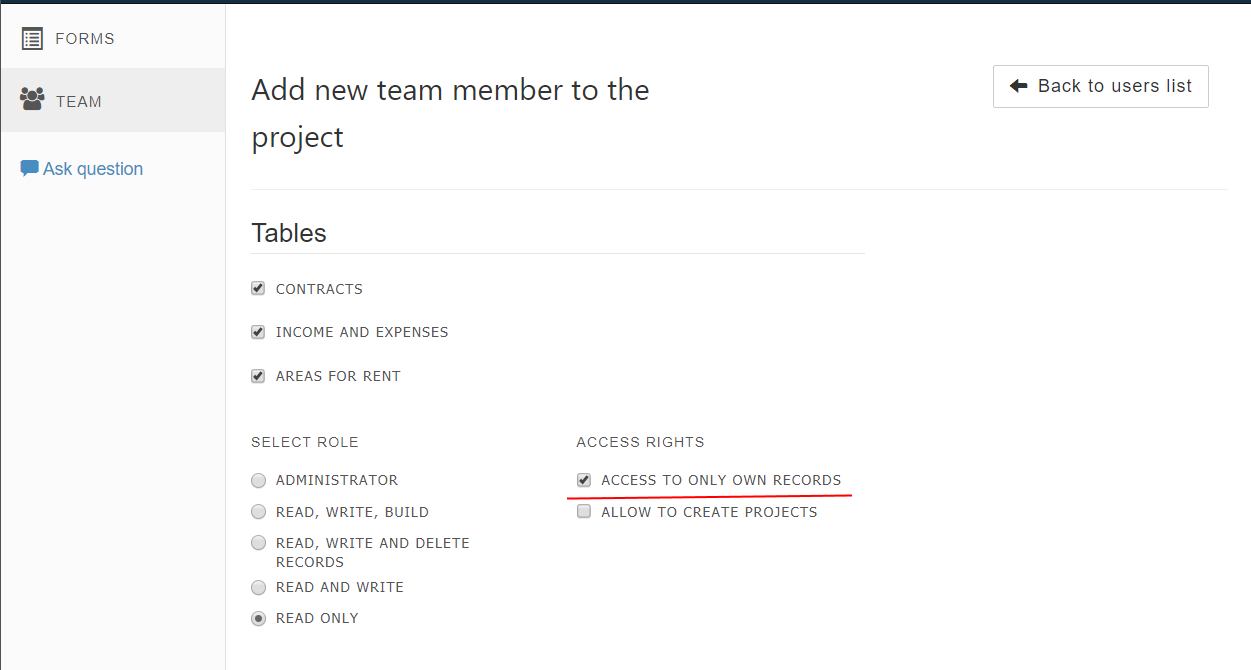Choose the Read, Write, Build role
This screenshot has width=1251, height=670.
coord(259,512)
